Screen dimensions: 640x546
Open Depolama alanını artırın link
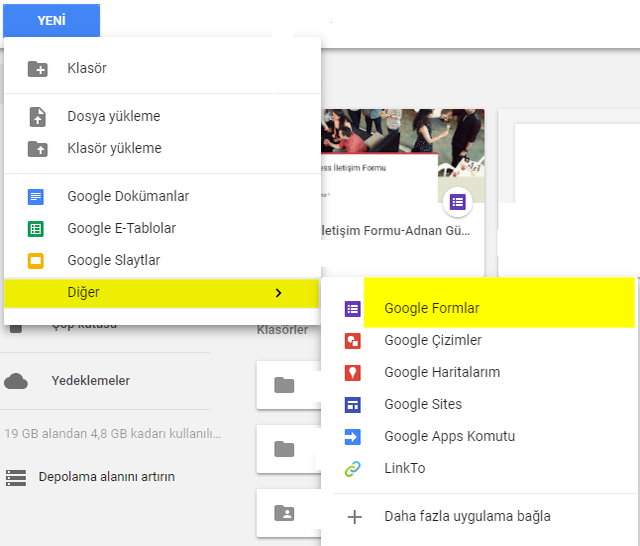[107, 477]
